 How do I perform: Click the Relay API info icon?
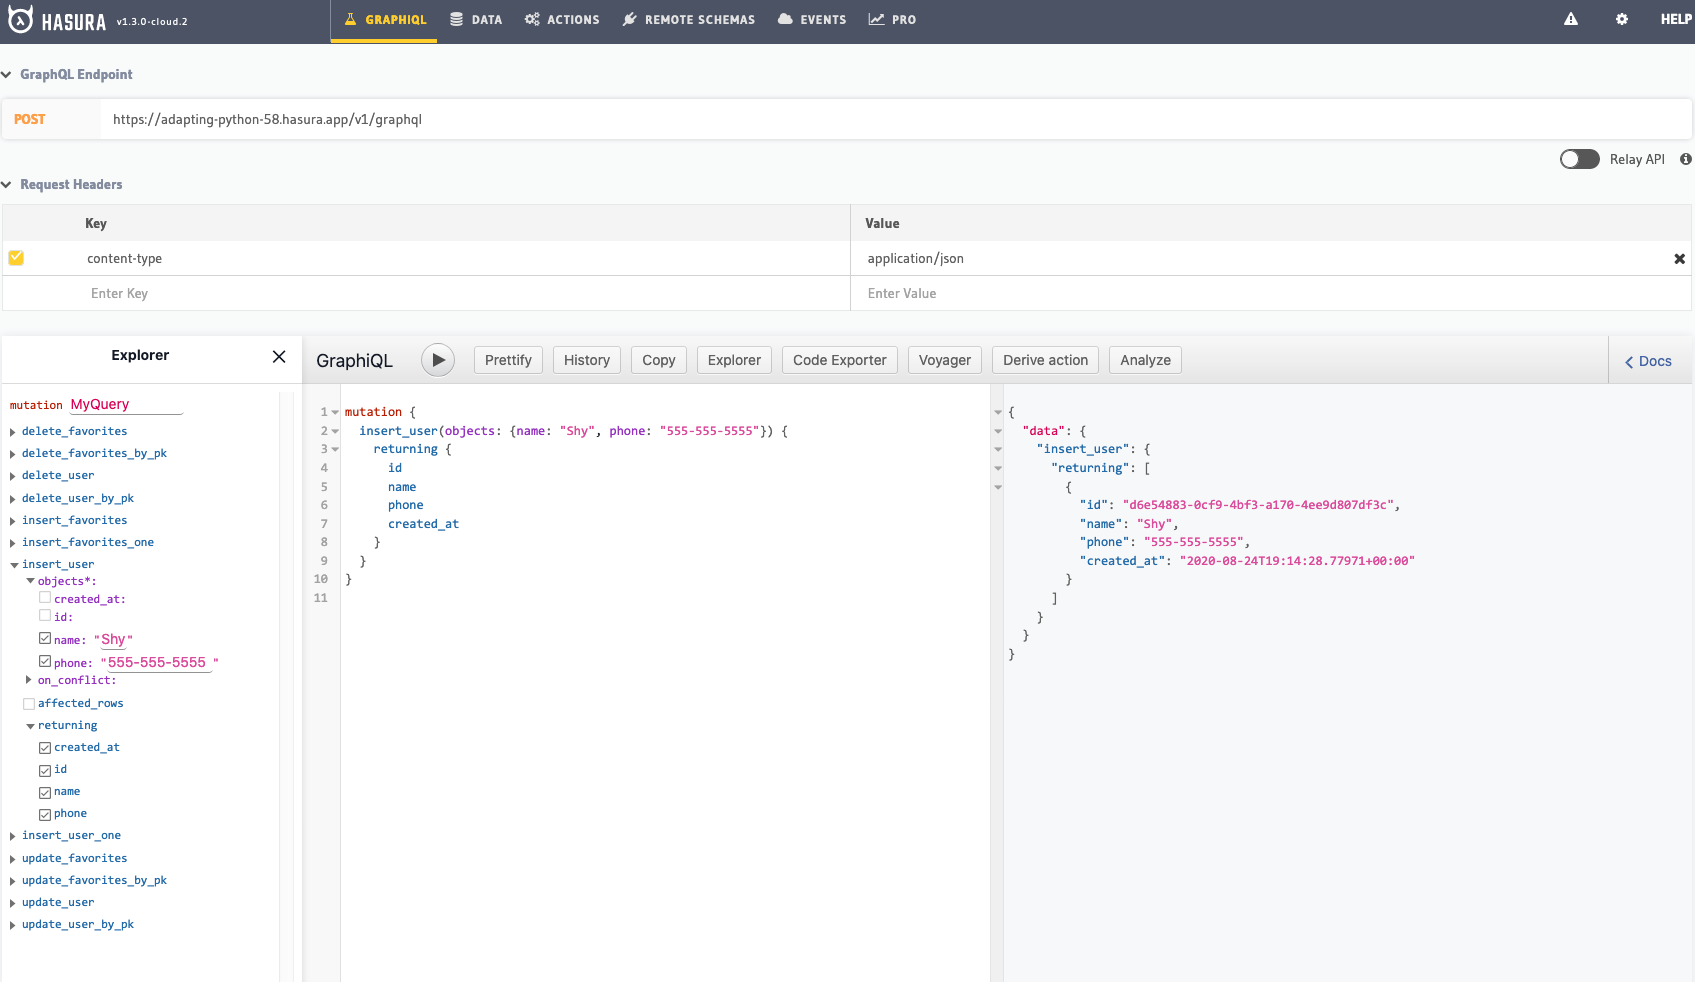point(1686,159)
